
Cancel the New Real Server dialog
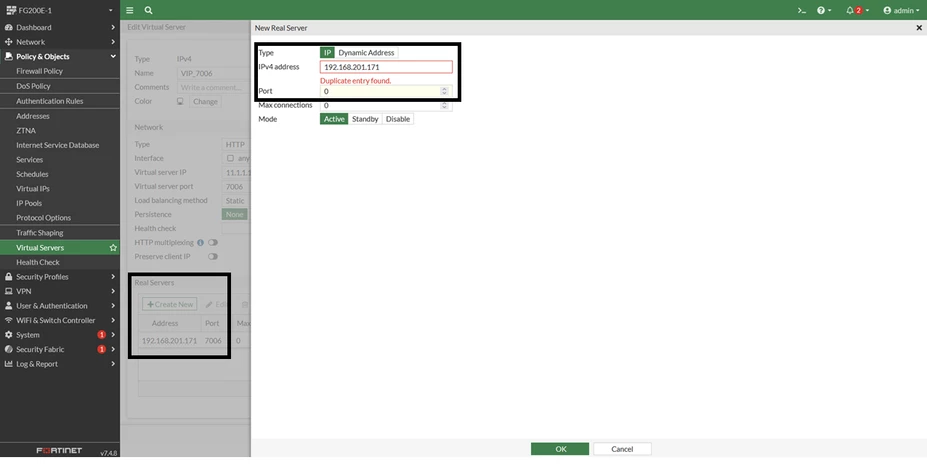click(x=622, y=449)
